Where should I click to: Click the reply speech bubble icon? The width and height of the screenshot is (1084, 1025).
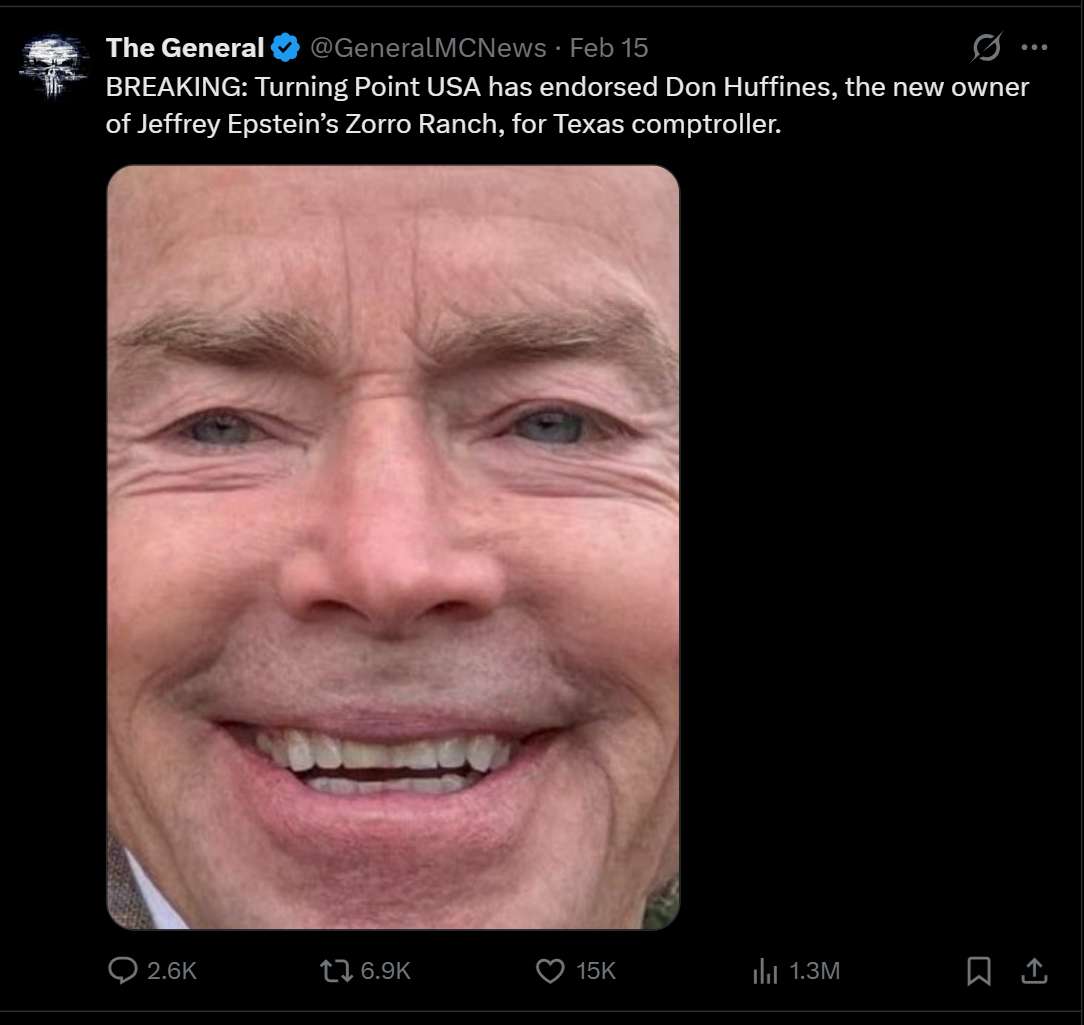tap(122, 970)
